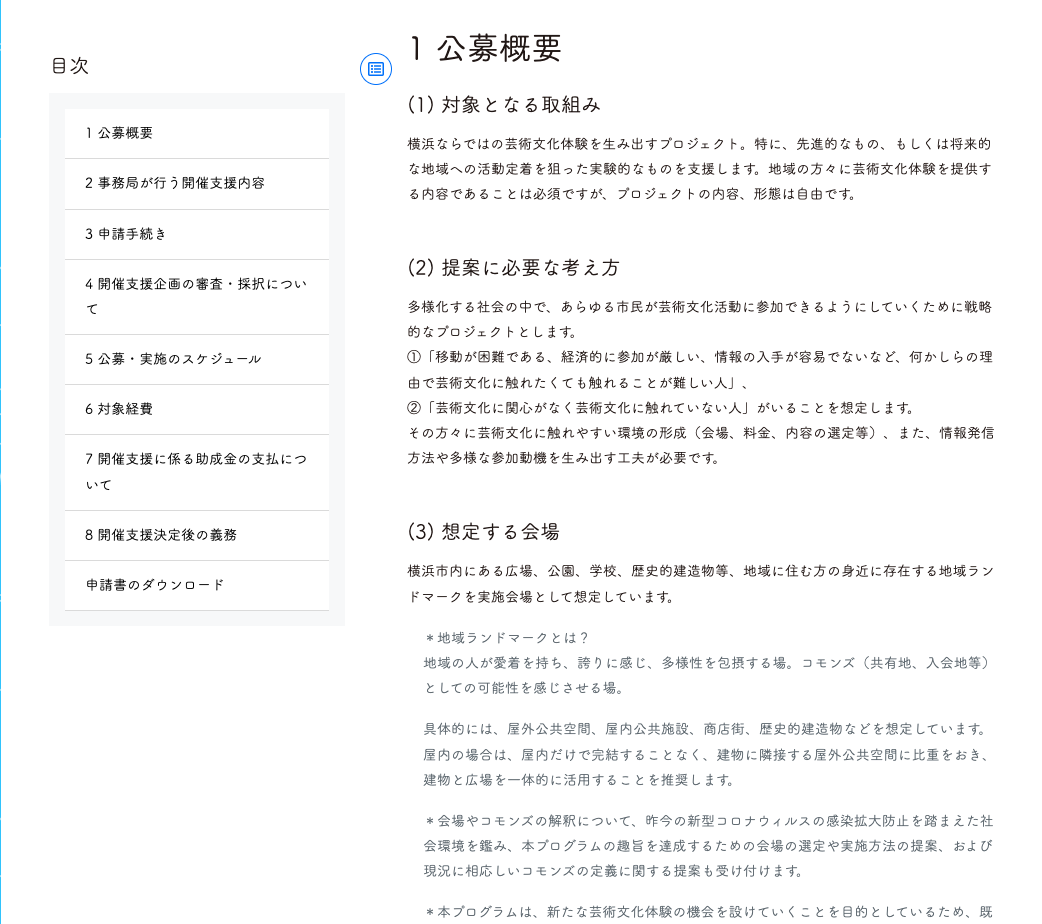Open the '申請書のダウンロード' link

(197, 585)
